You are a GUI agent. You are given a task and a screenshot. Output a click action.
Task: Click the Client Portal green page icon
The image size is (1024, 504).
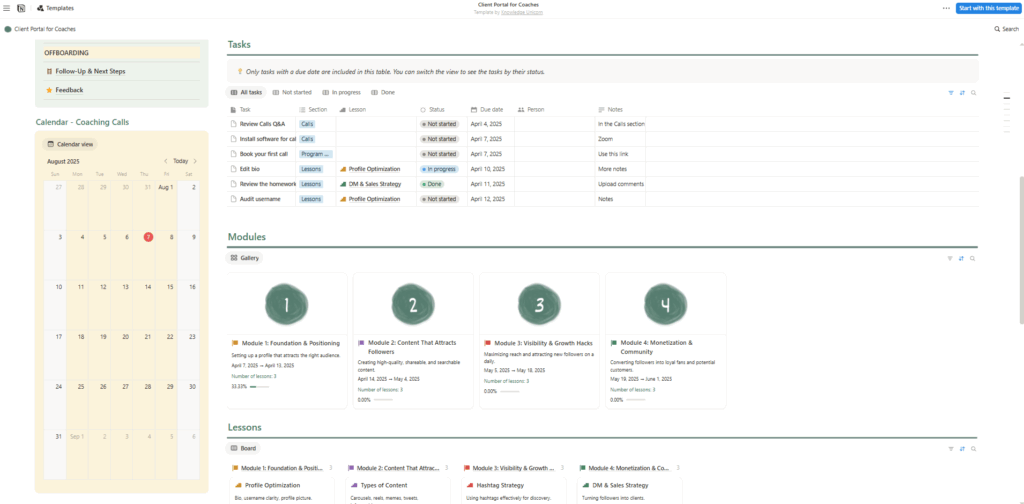[8, 29]
